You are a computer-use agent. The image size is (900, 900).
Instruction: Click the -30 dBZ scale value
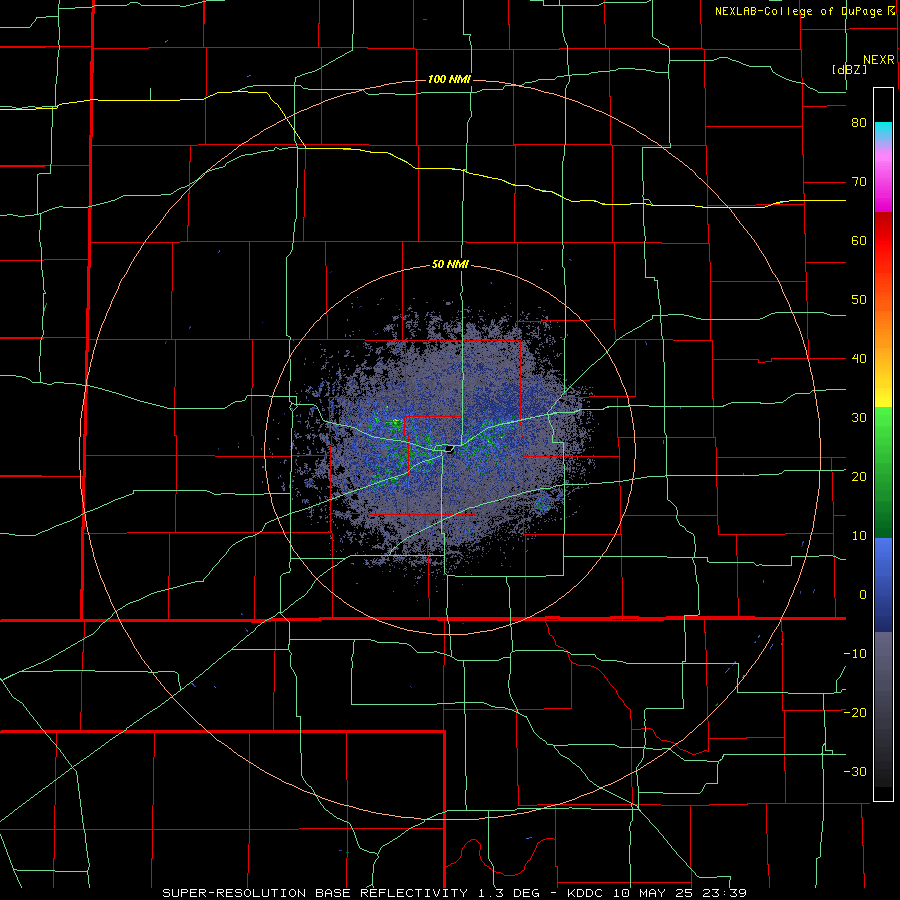point(855,771)
